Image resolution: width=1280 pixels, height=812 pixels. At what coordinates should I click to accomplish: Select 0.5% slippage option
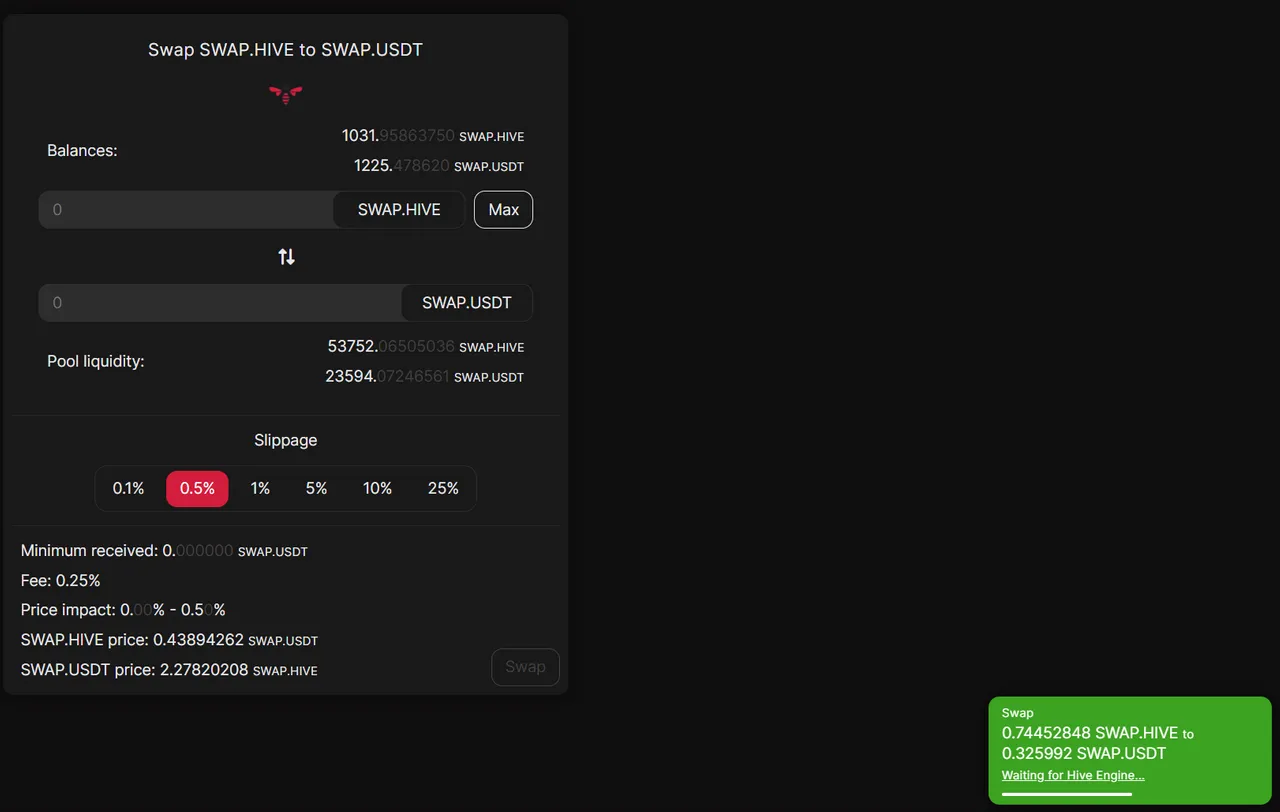(197, 488)
